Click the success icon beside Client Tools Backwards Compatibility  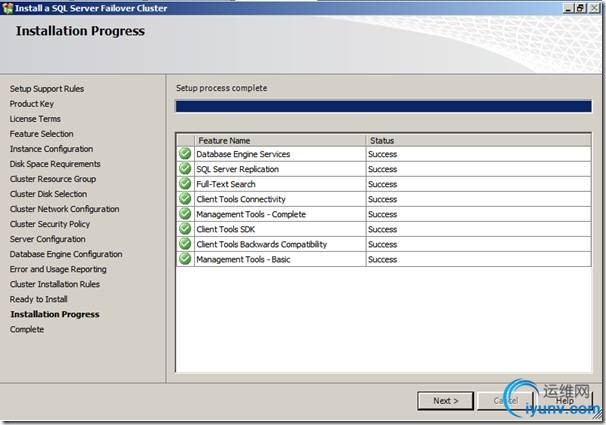point(186,244)
